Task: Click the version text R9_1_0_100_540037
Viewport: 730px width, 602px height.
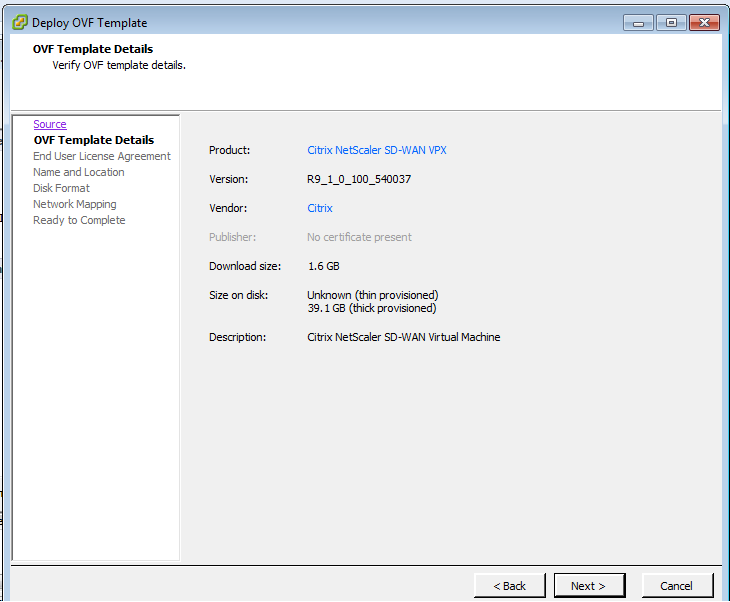Action: tap(359, 179)
